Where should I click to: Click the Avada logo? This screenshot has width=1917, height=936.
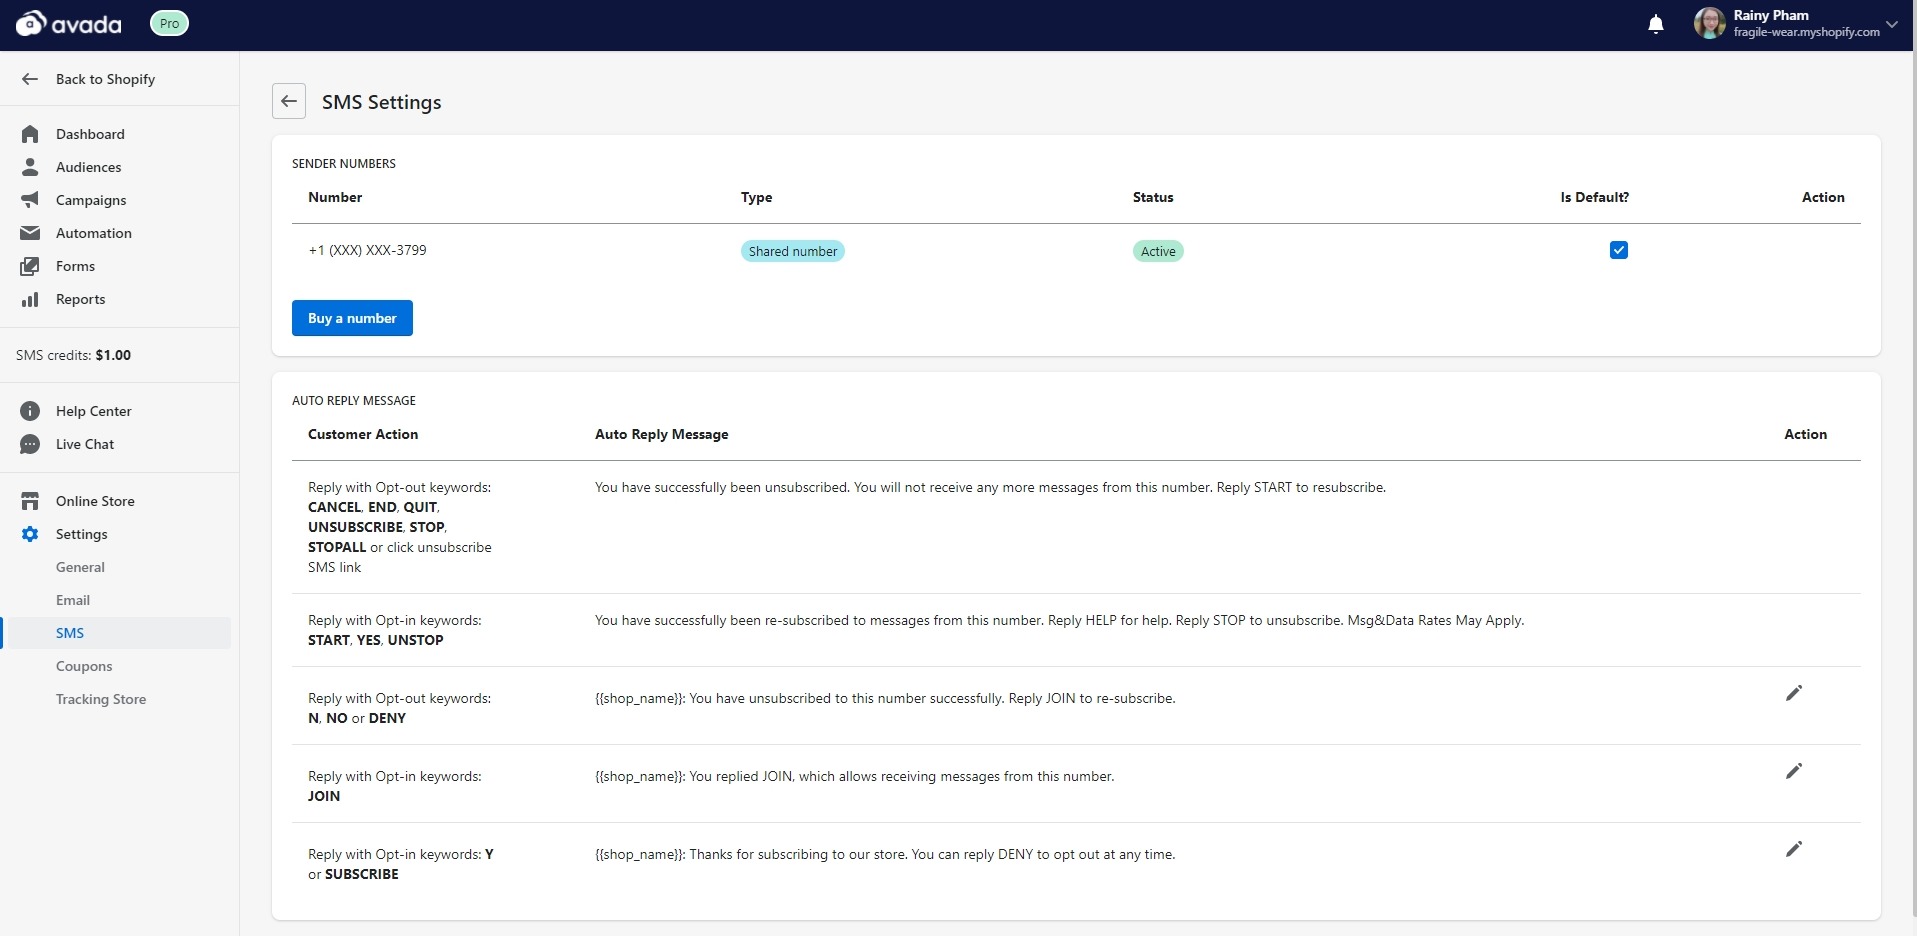(69, 24)
